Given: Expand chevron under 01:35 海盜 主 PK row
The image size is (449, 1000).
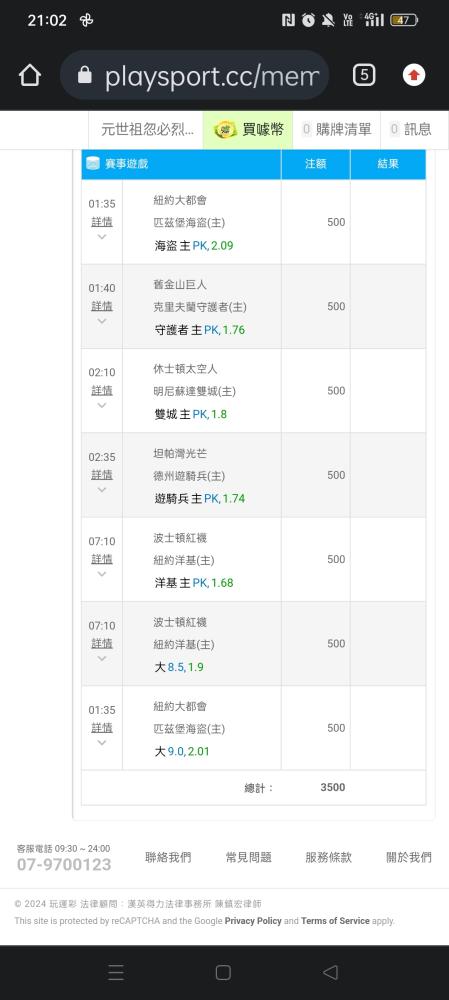Looking at the screenshot, I should (x=102, y=237).
